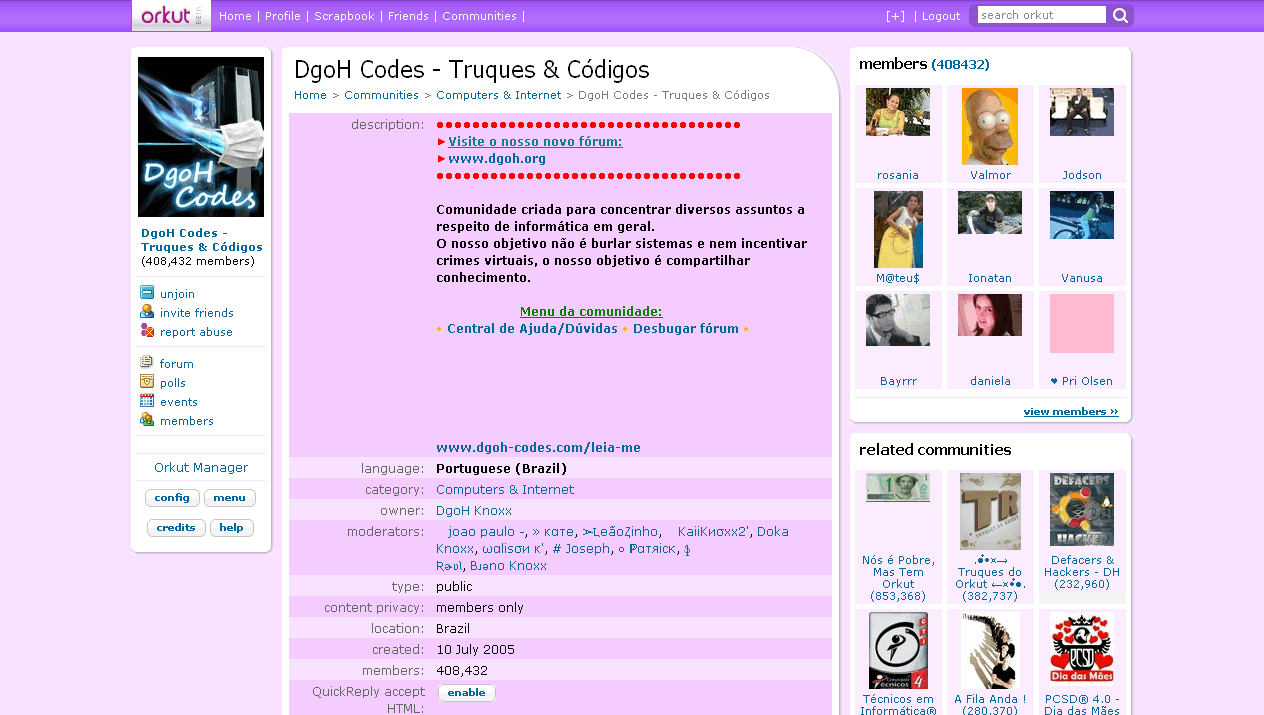Click the help button
The width and height of the screenshot is (1264, 715).
232,528
